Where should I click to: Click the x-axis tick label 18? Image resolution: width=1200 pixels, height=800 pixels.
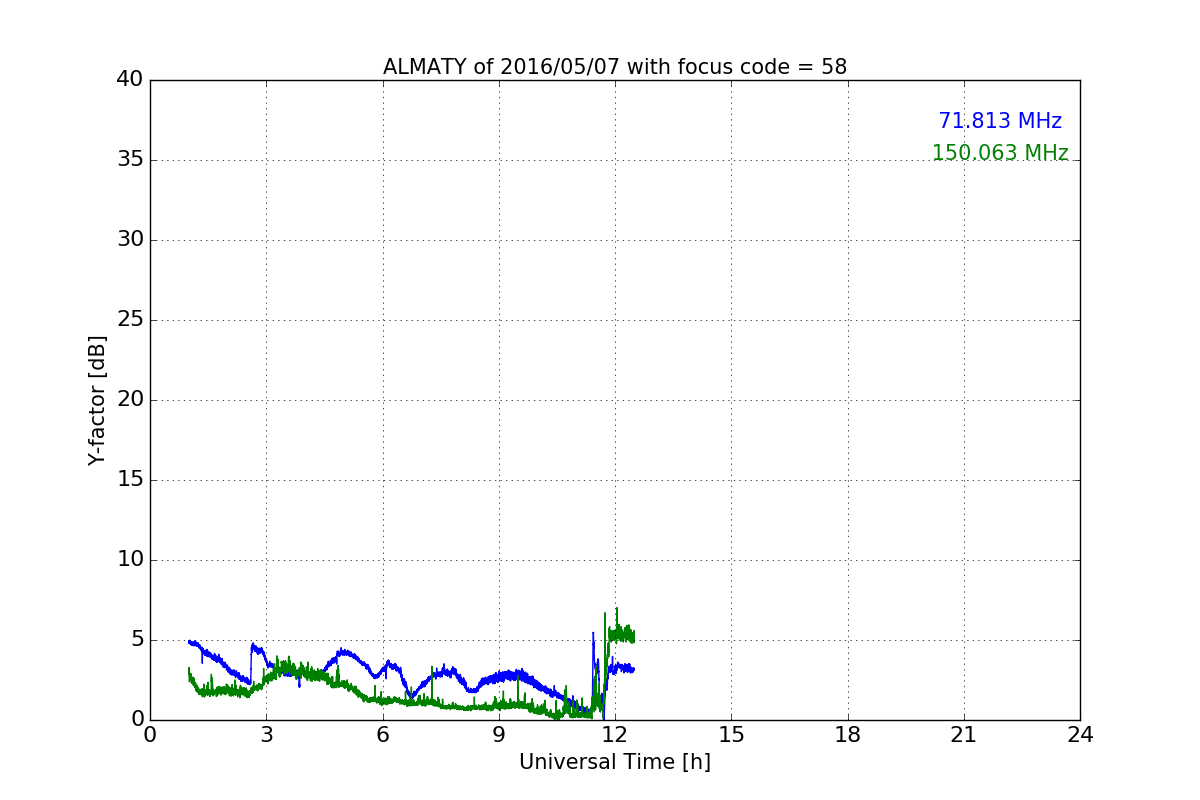[848, 735]
